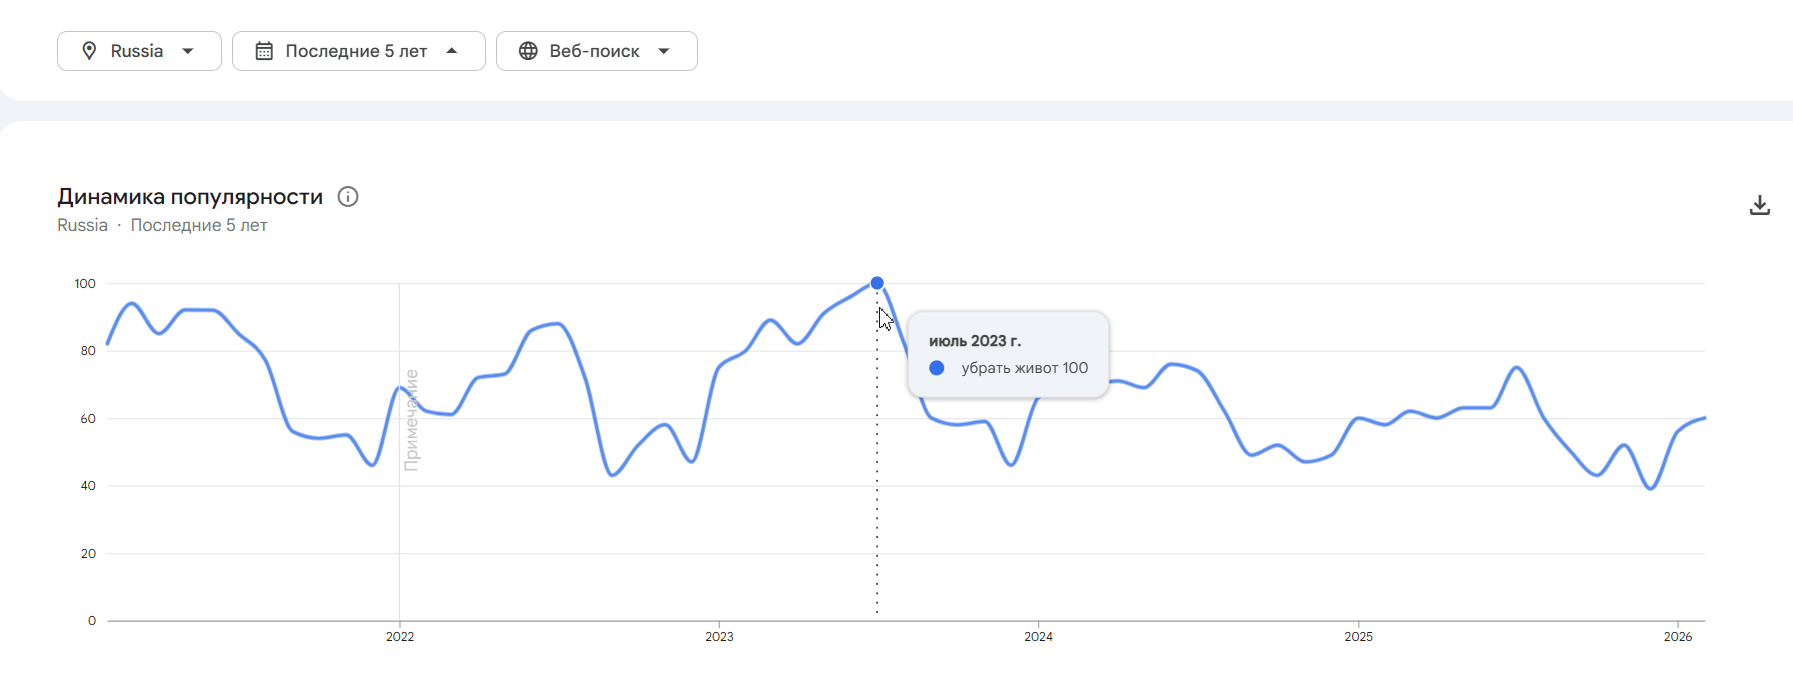Open the Веб-поиск search type dropdown arrow
Viewport: 1793px width, 692px height.
pyautogui.click(x=664, y=51)
